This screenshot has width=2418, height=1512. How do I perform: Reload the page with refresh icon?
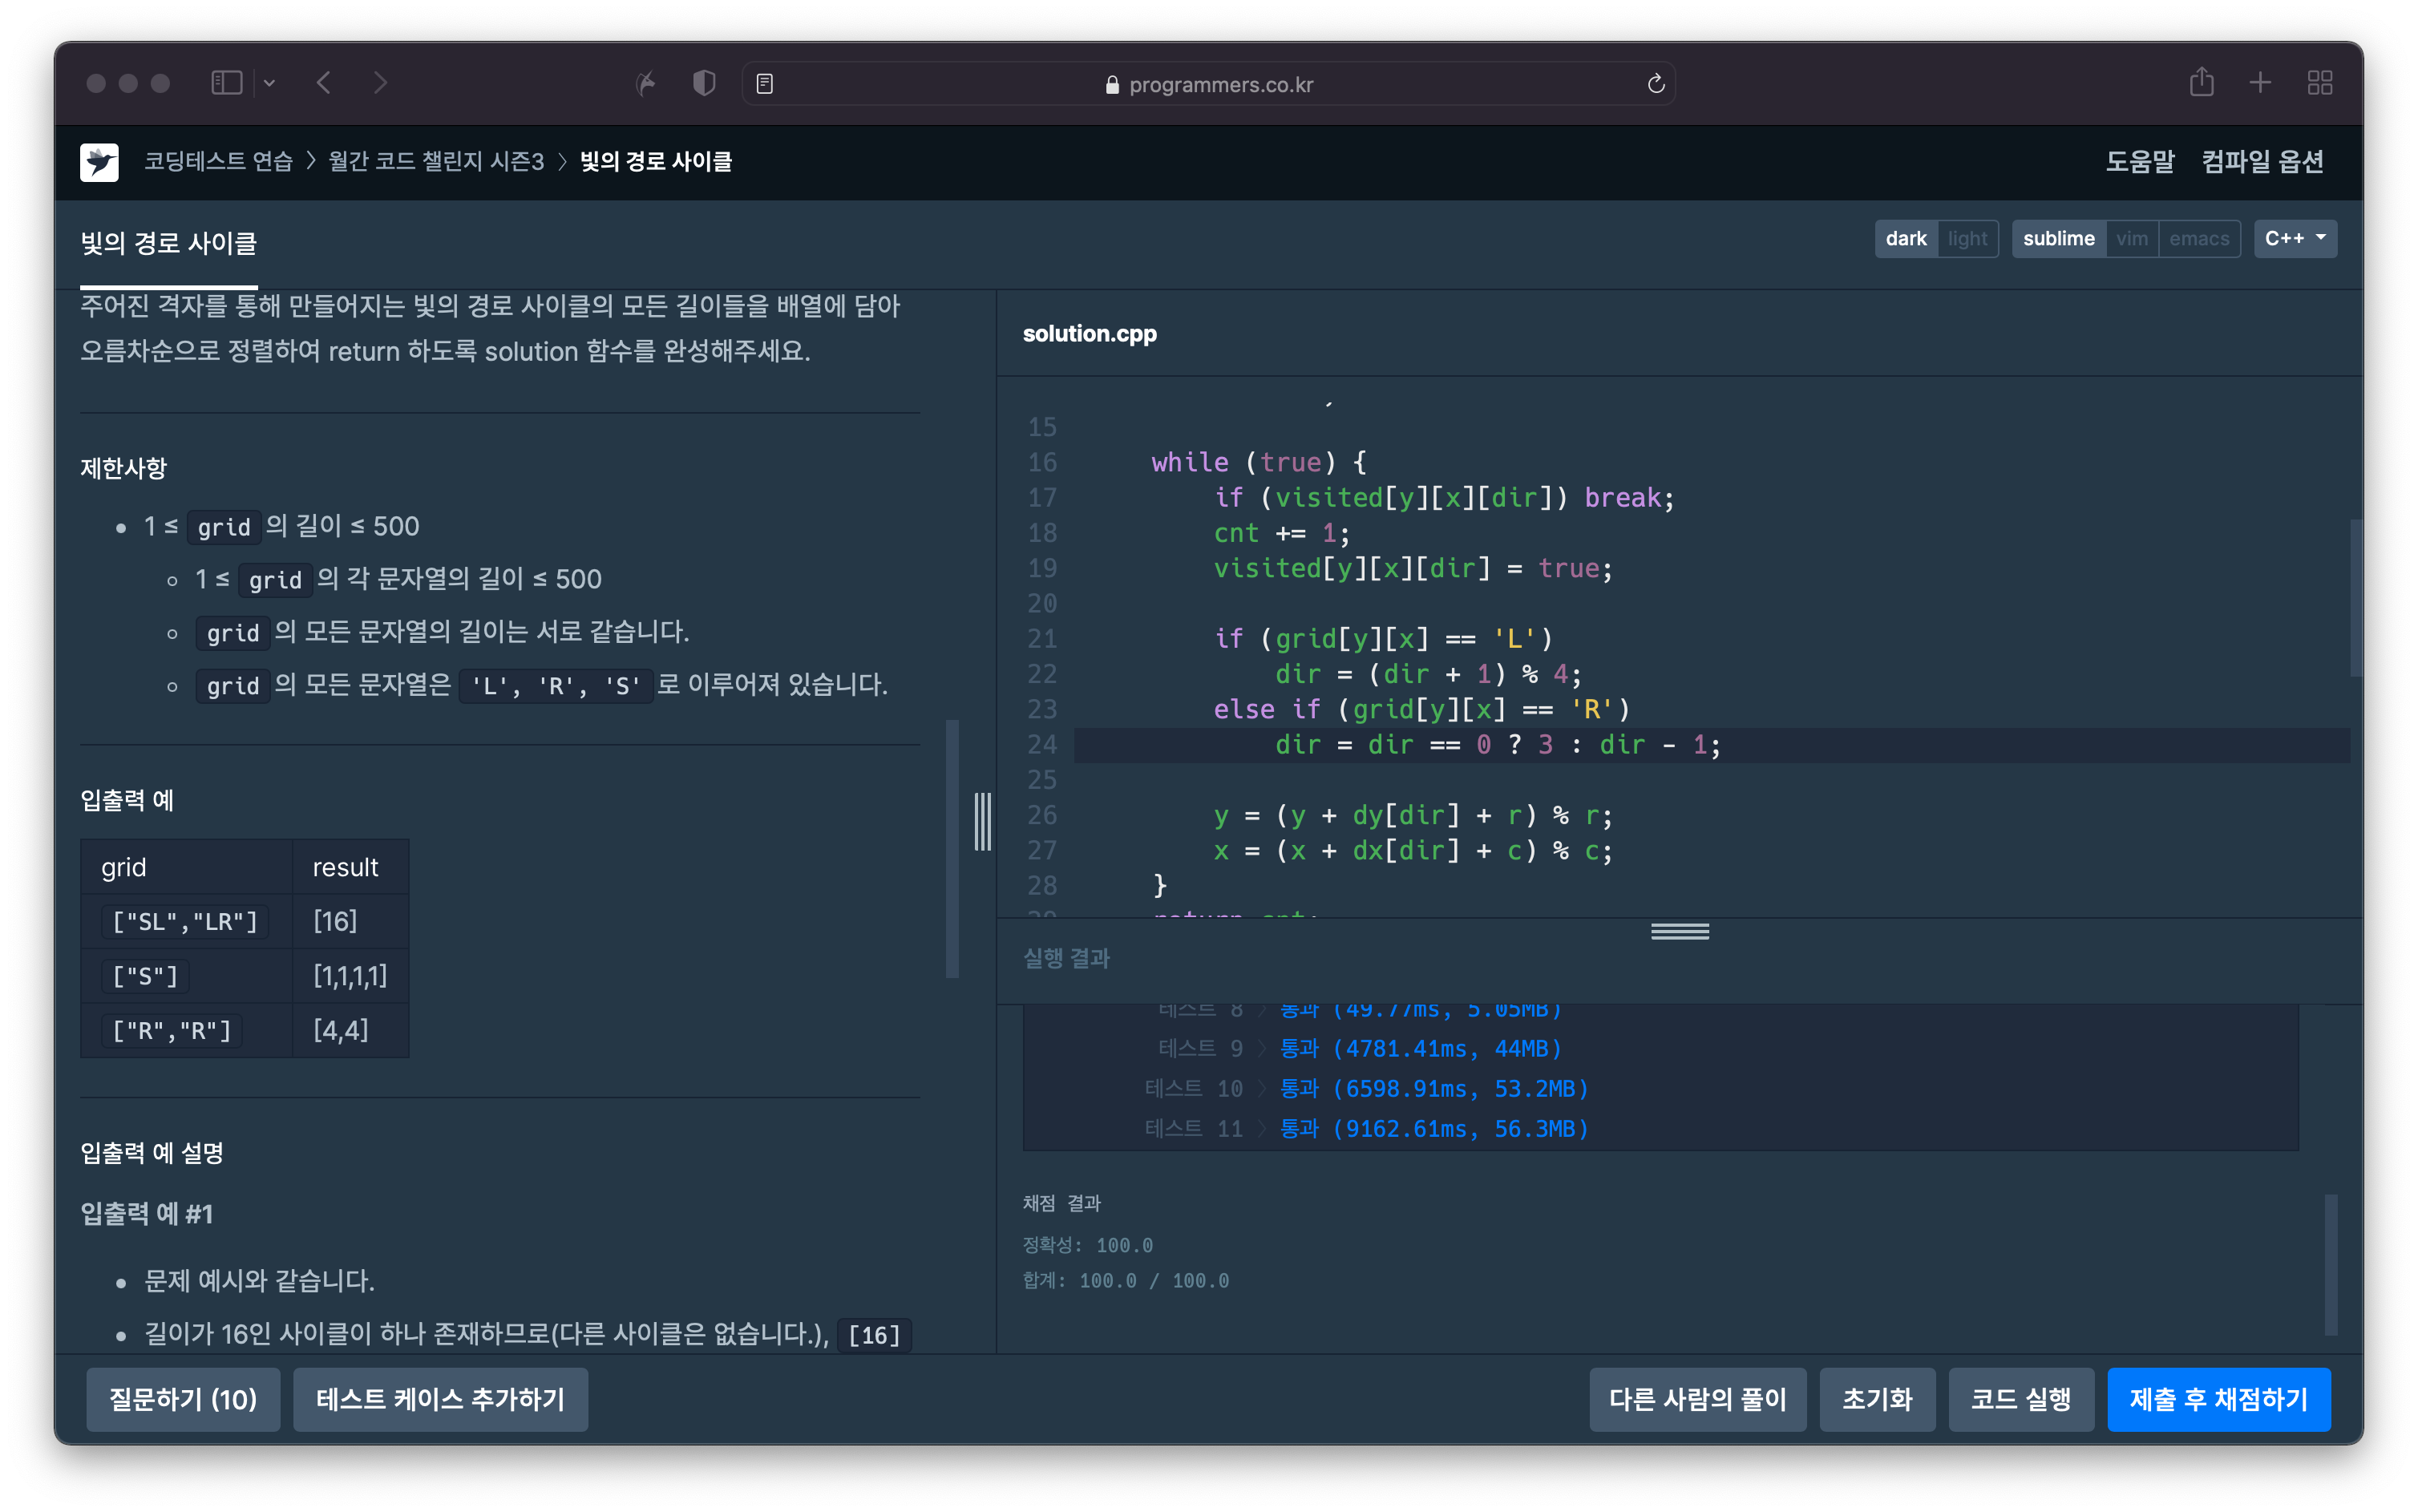click(x=1656, y=84)
